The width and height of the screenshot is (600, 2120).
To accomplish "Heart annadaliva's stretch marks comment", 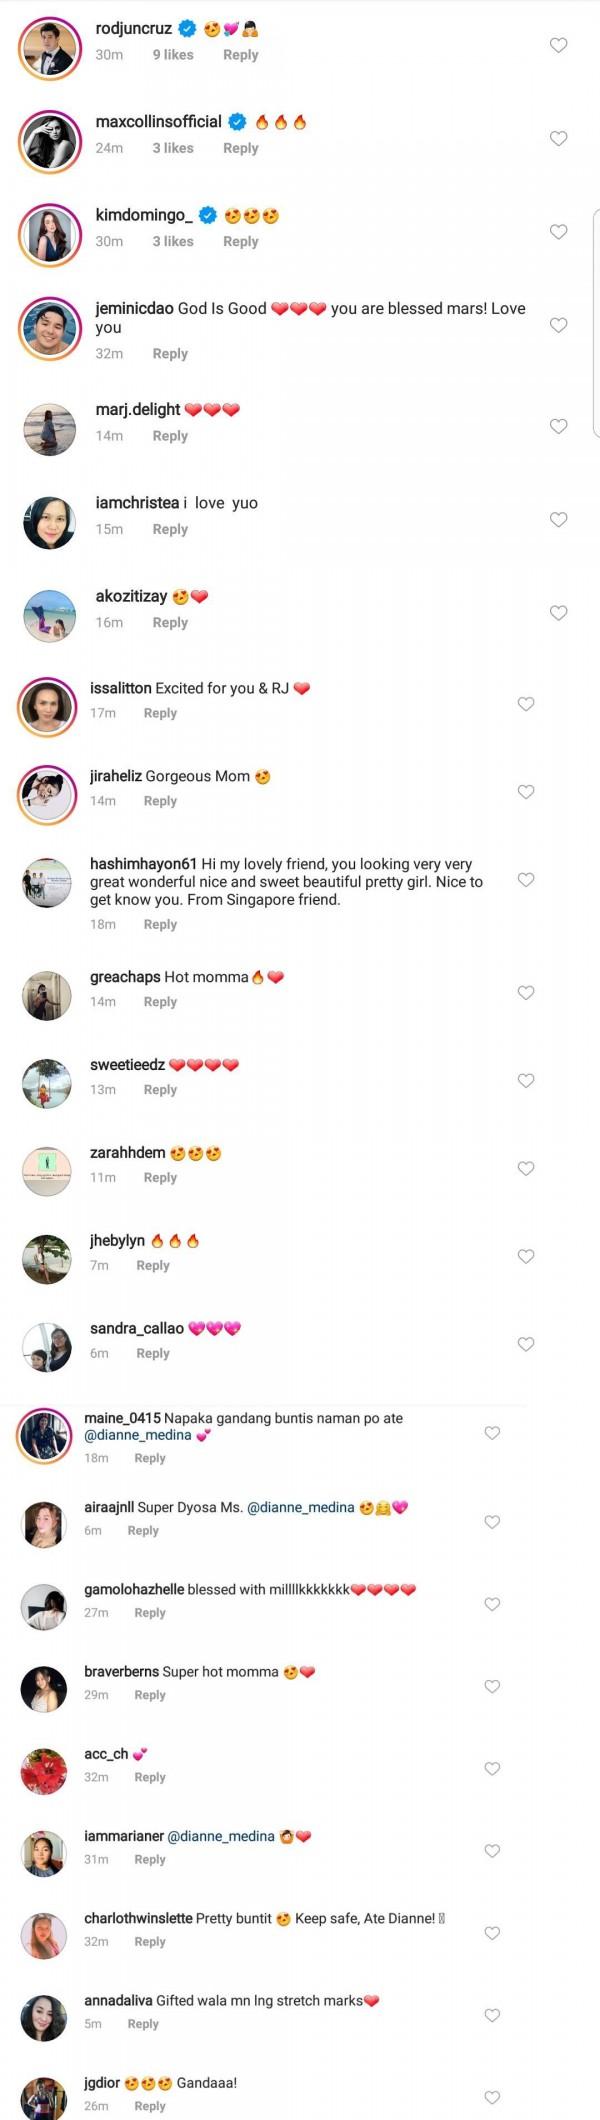I will pos(492,2015).
